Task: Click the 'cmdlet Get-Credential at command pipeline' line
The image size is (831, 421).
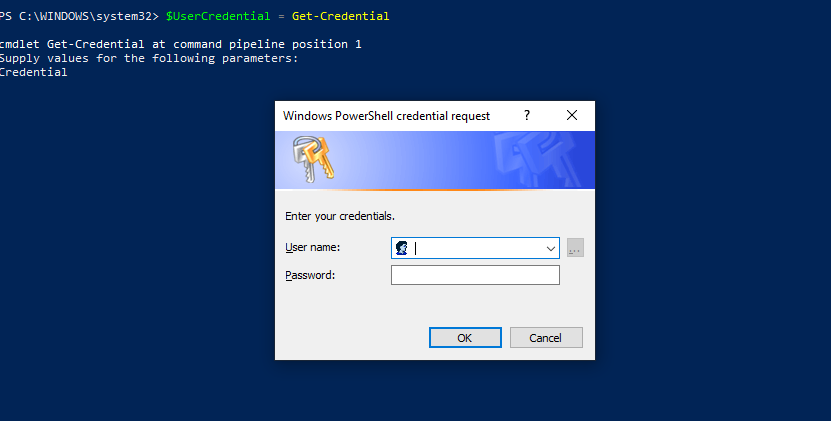Action: click(180, 45)
